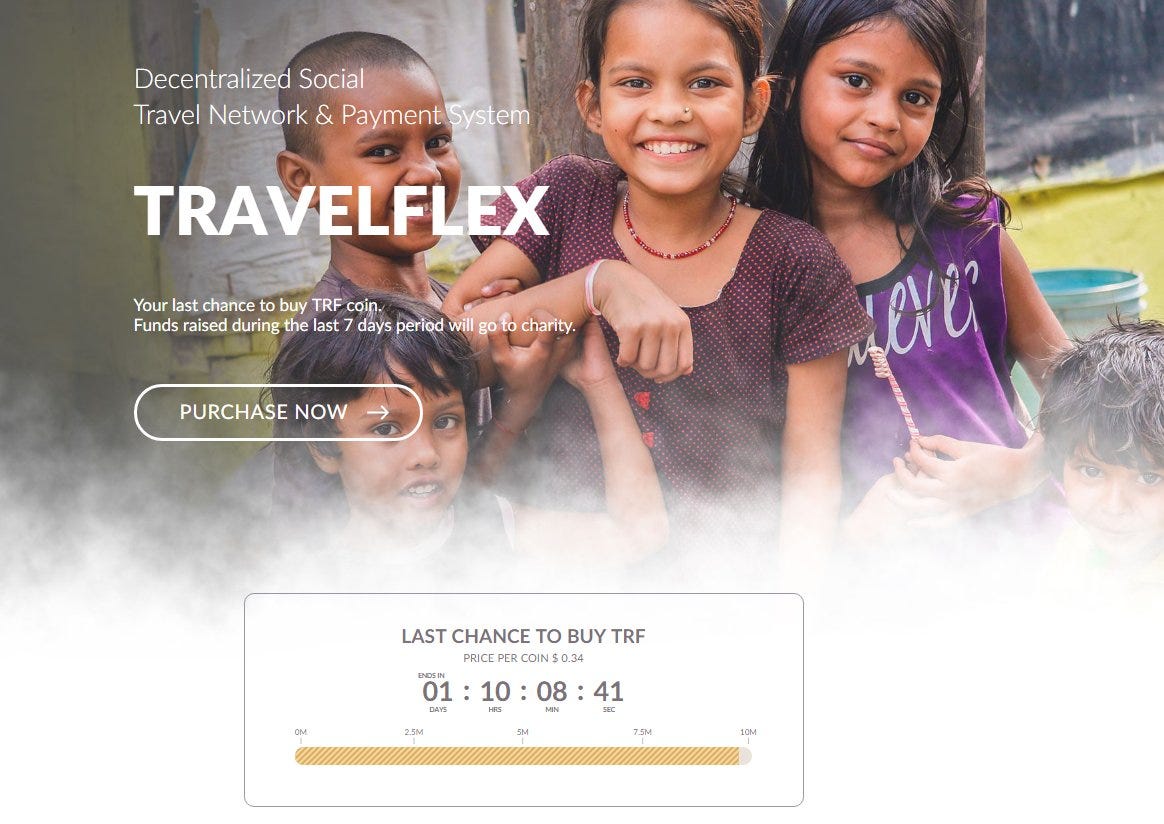Click the unfilled end of progress bar

coord(745,756)
